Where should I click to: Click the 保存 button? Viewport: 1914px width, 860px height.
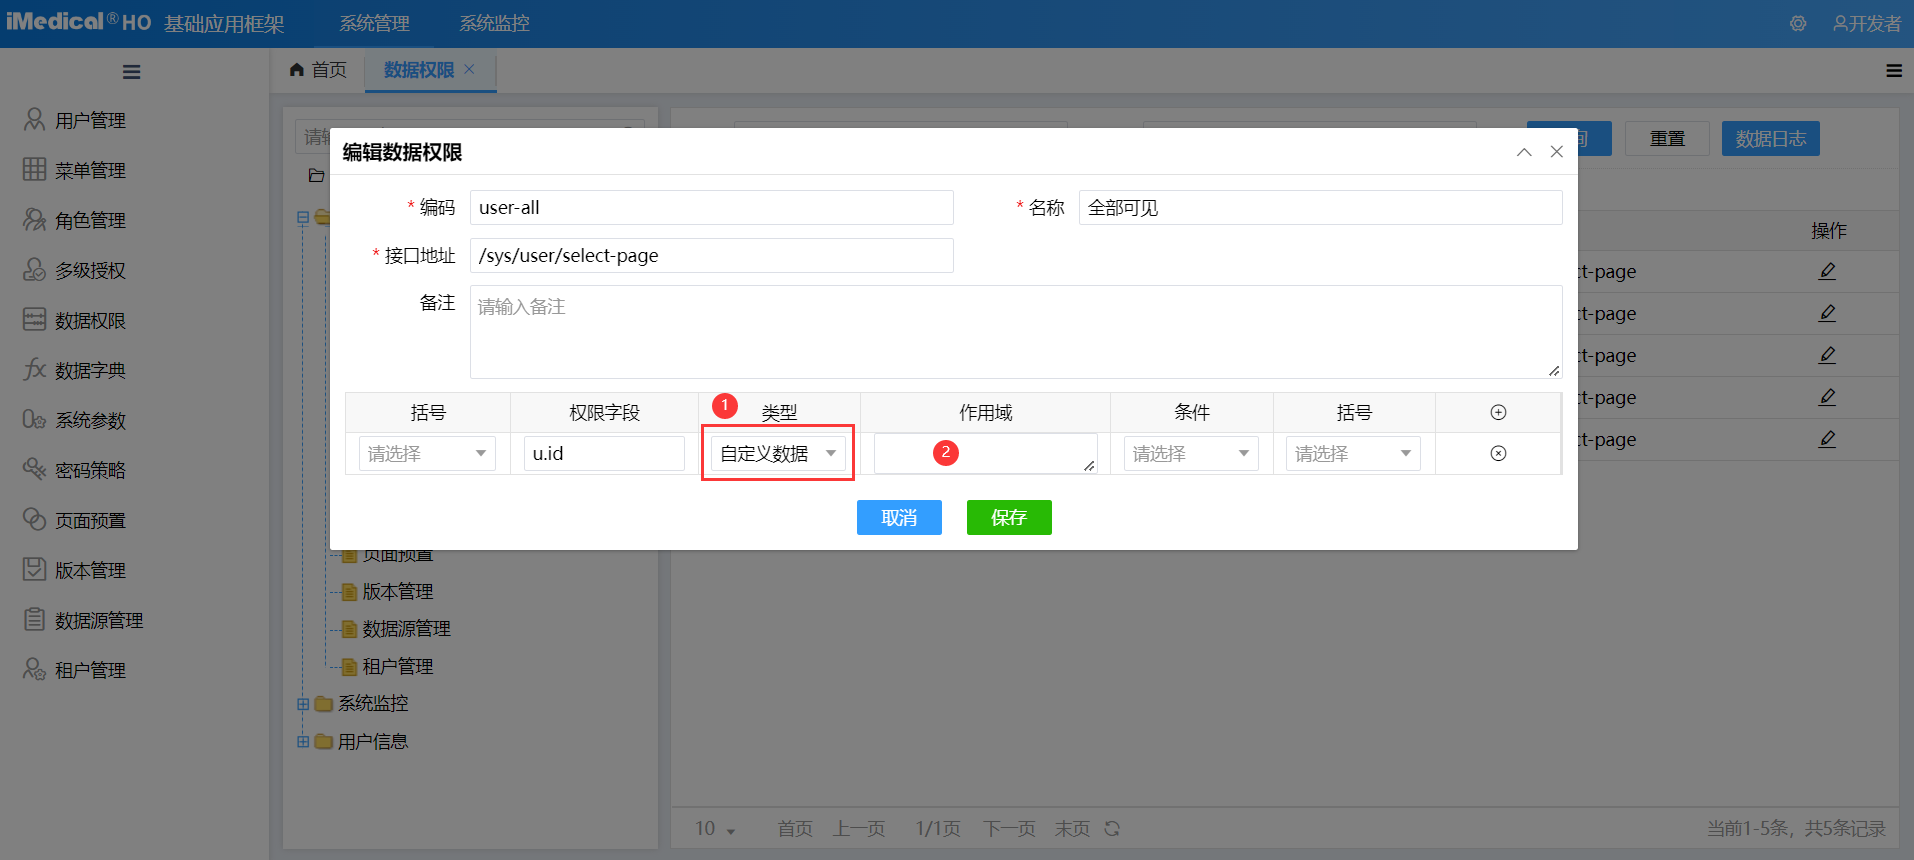pos(1008,518)
